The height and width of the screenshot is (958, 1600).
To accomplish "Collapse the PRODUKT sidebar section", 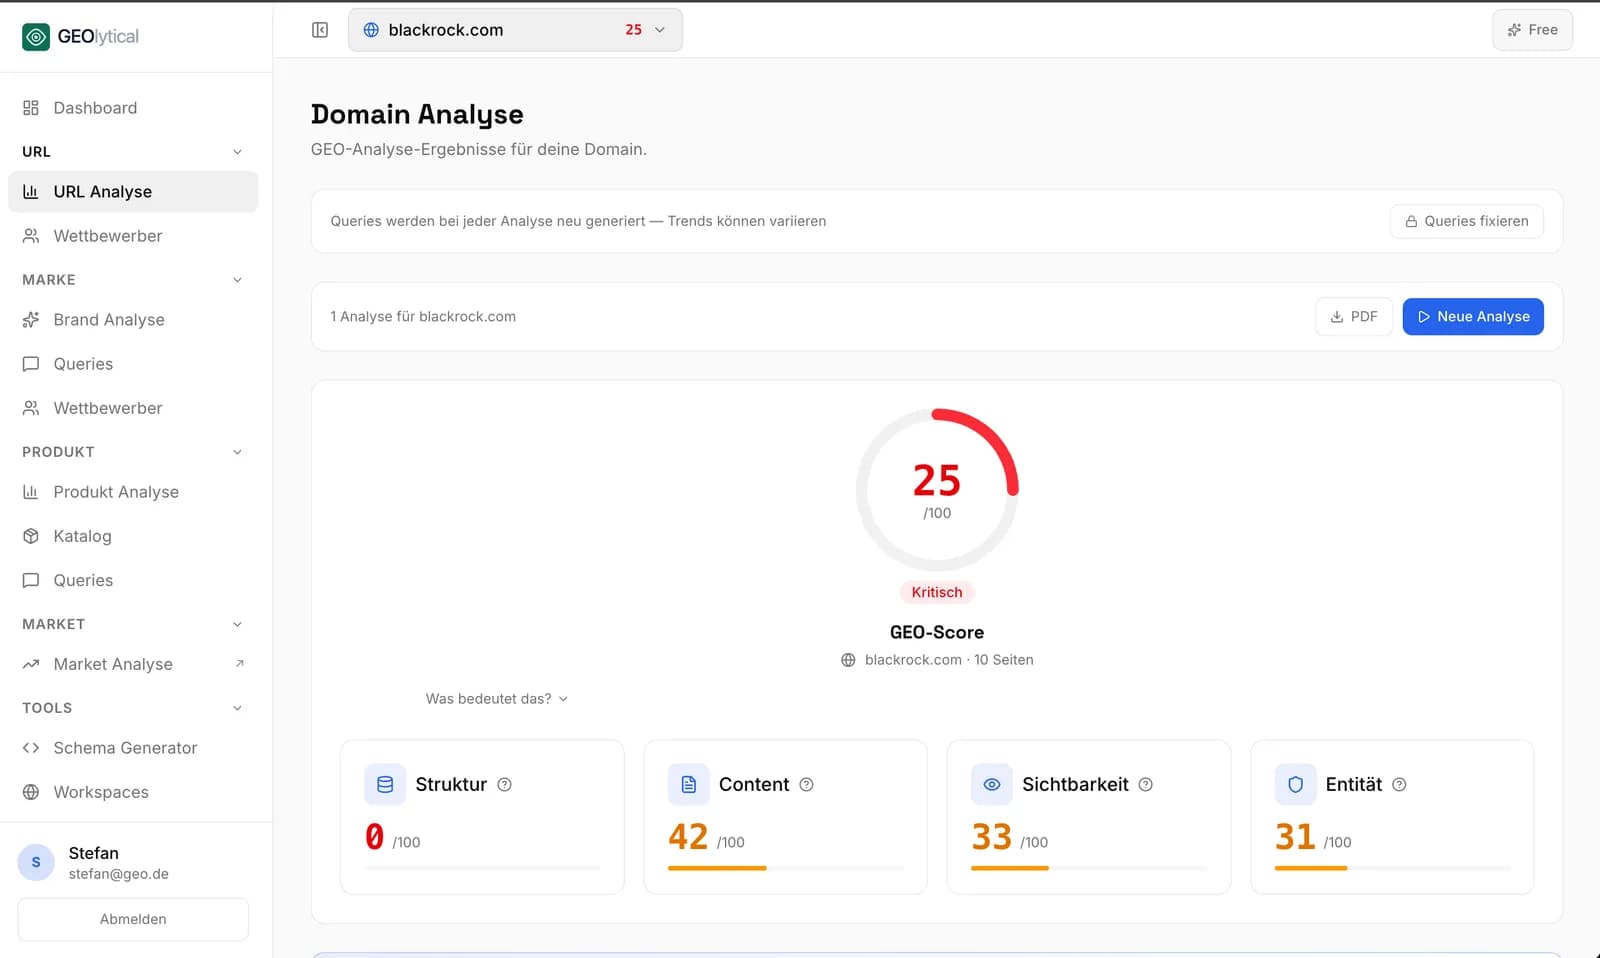I will [x=238, y=452].
